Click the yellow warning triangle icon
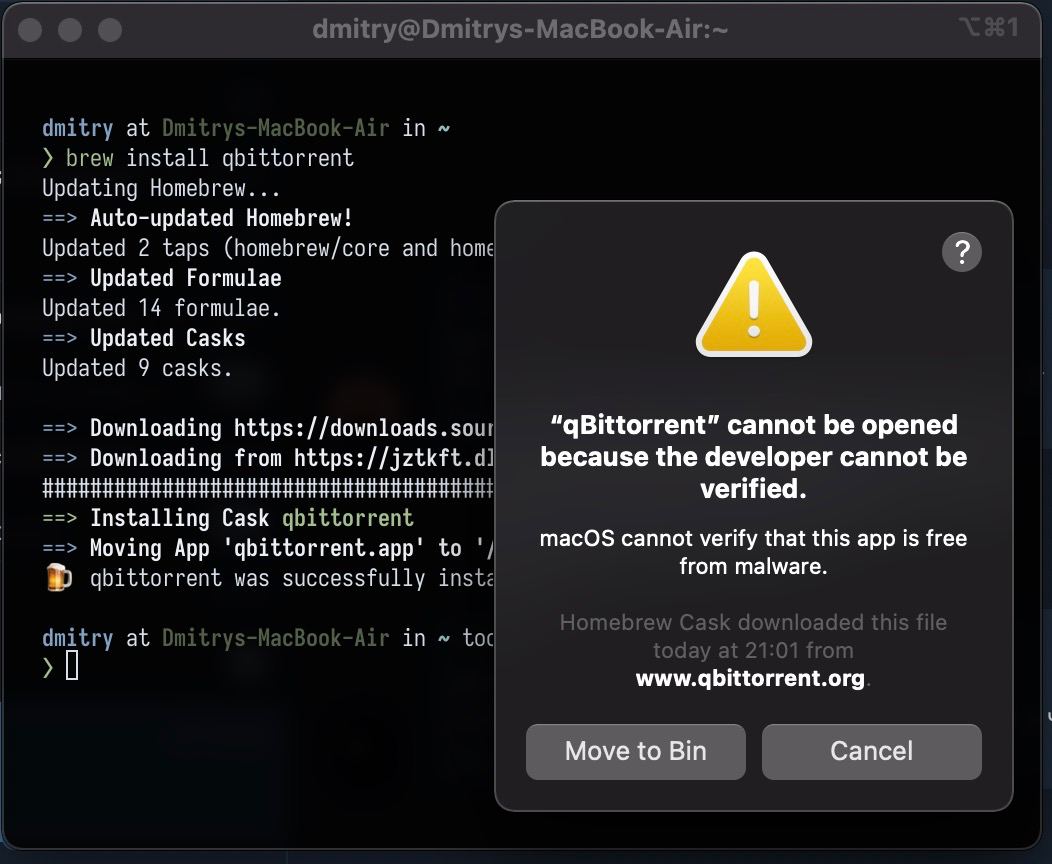 click(x=753, y=305)
